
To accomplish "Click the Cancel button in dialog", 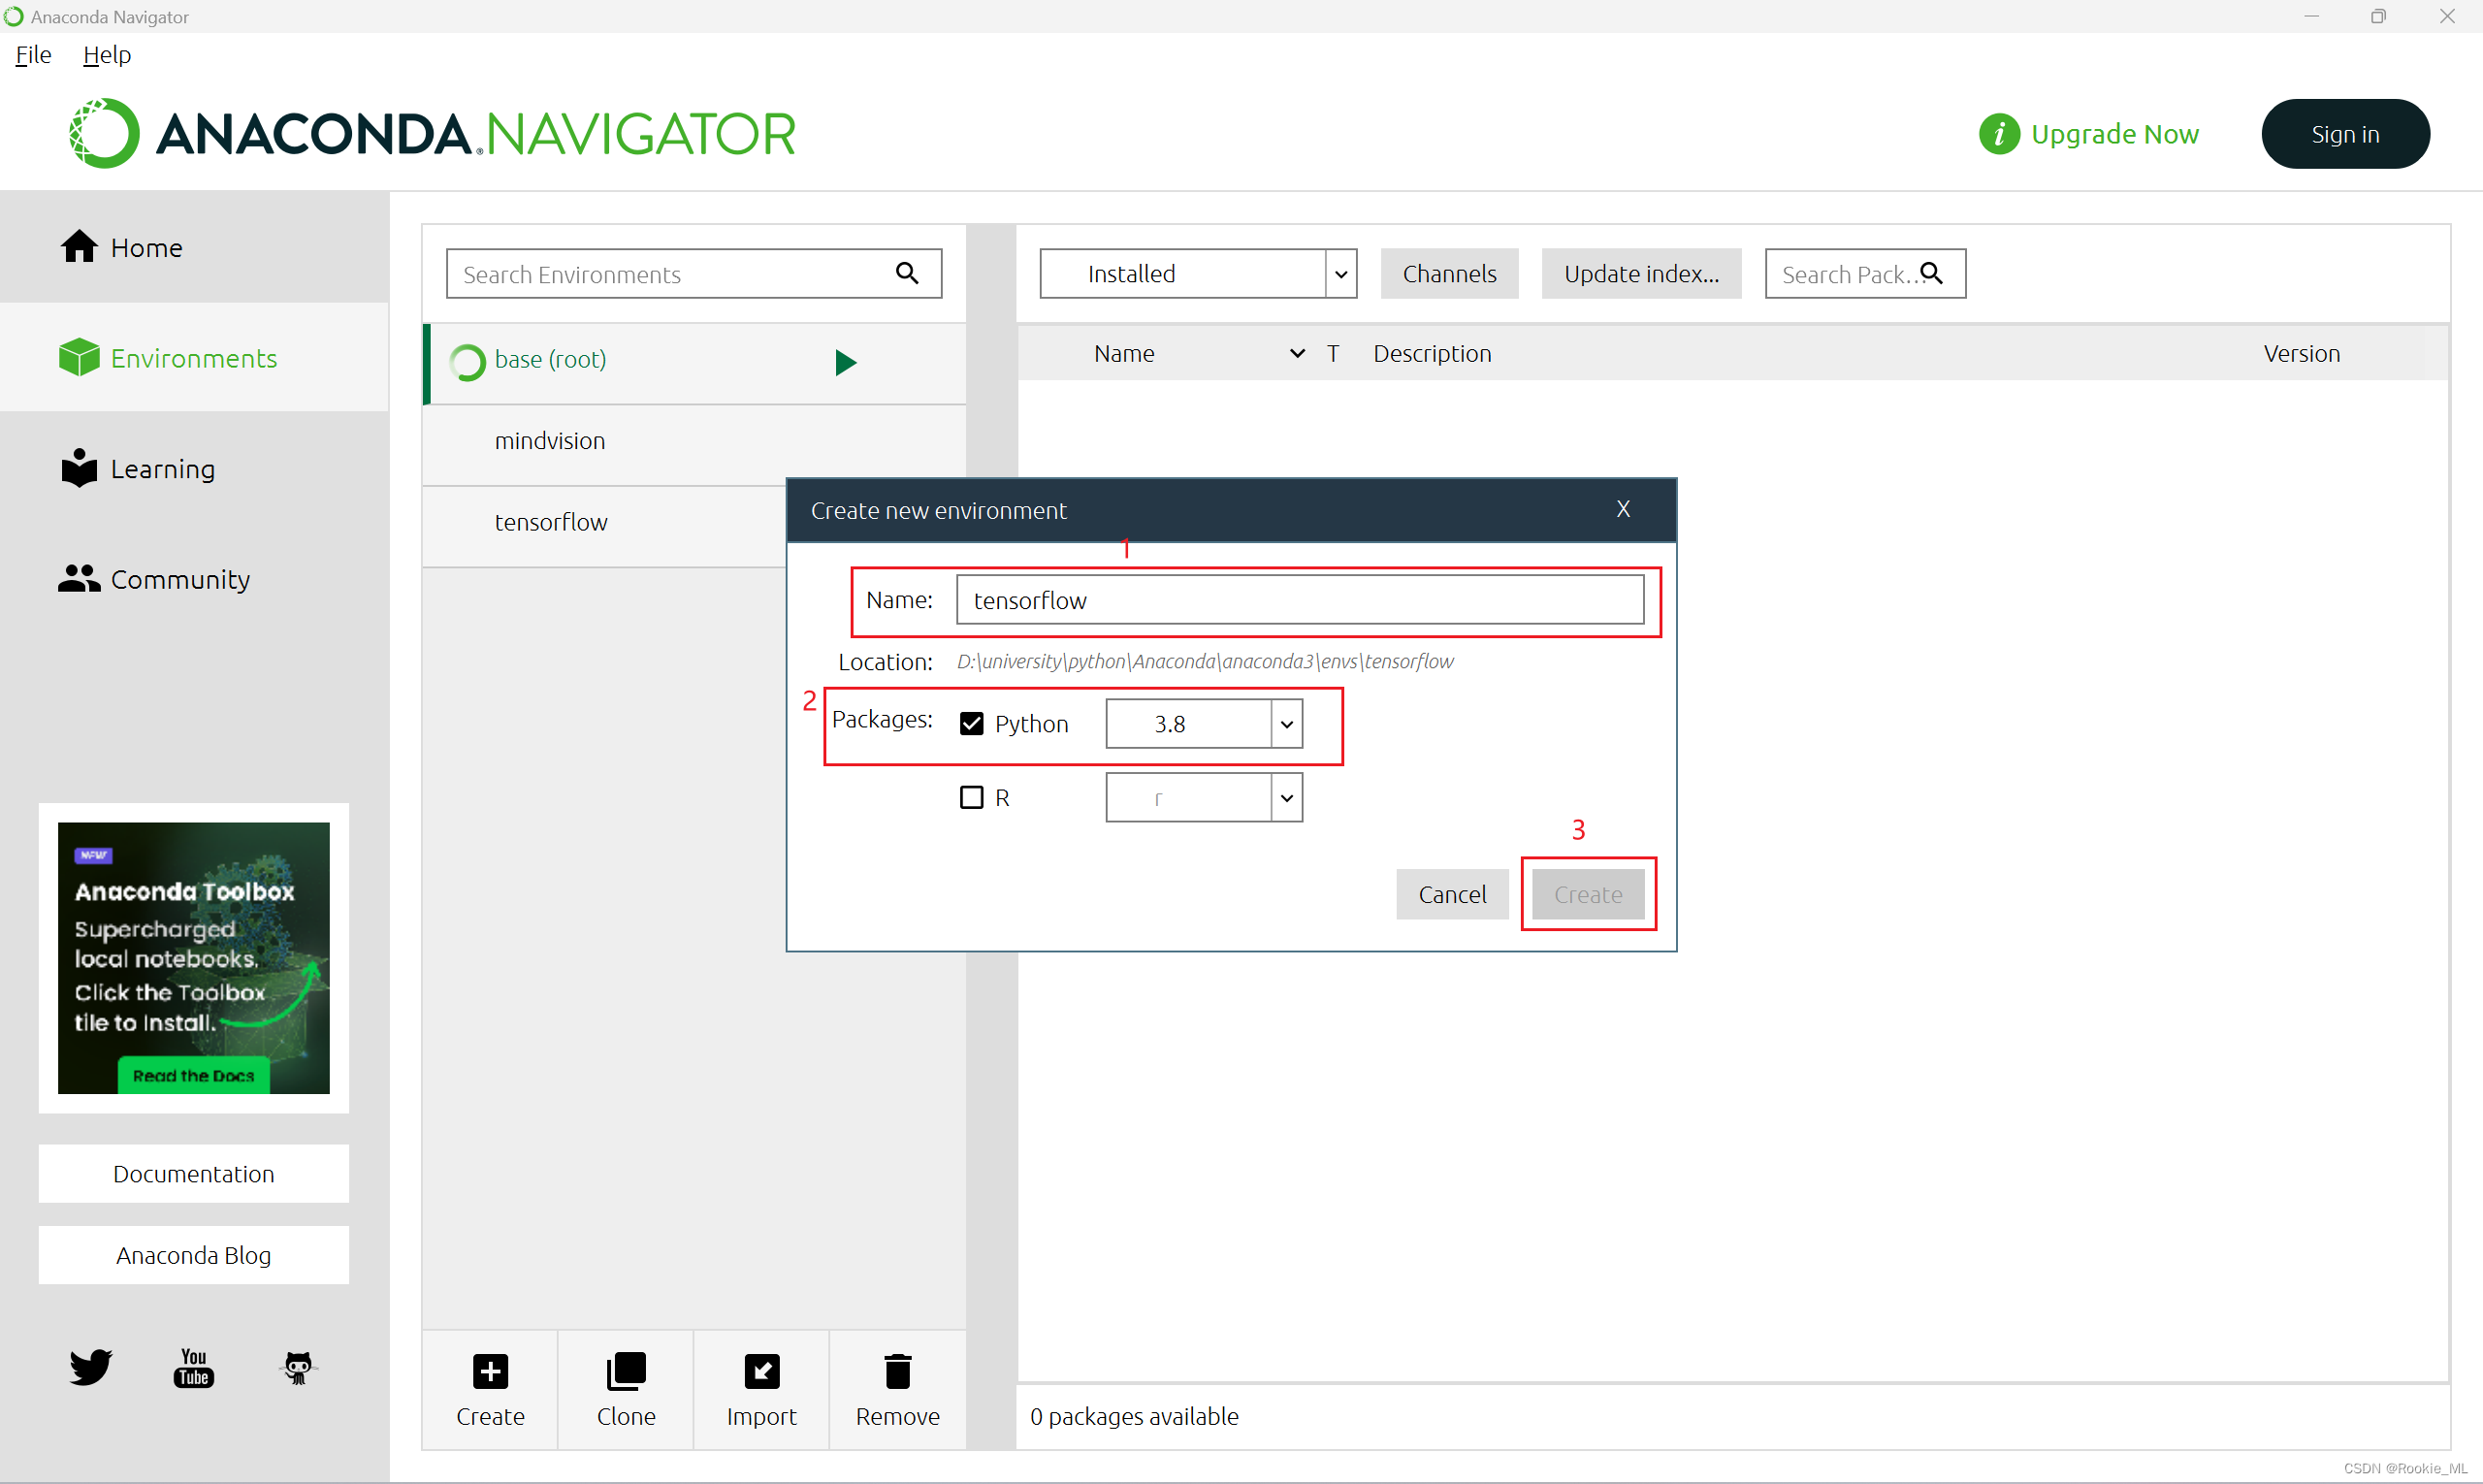I will click(x=1451, y=894).
